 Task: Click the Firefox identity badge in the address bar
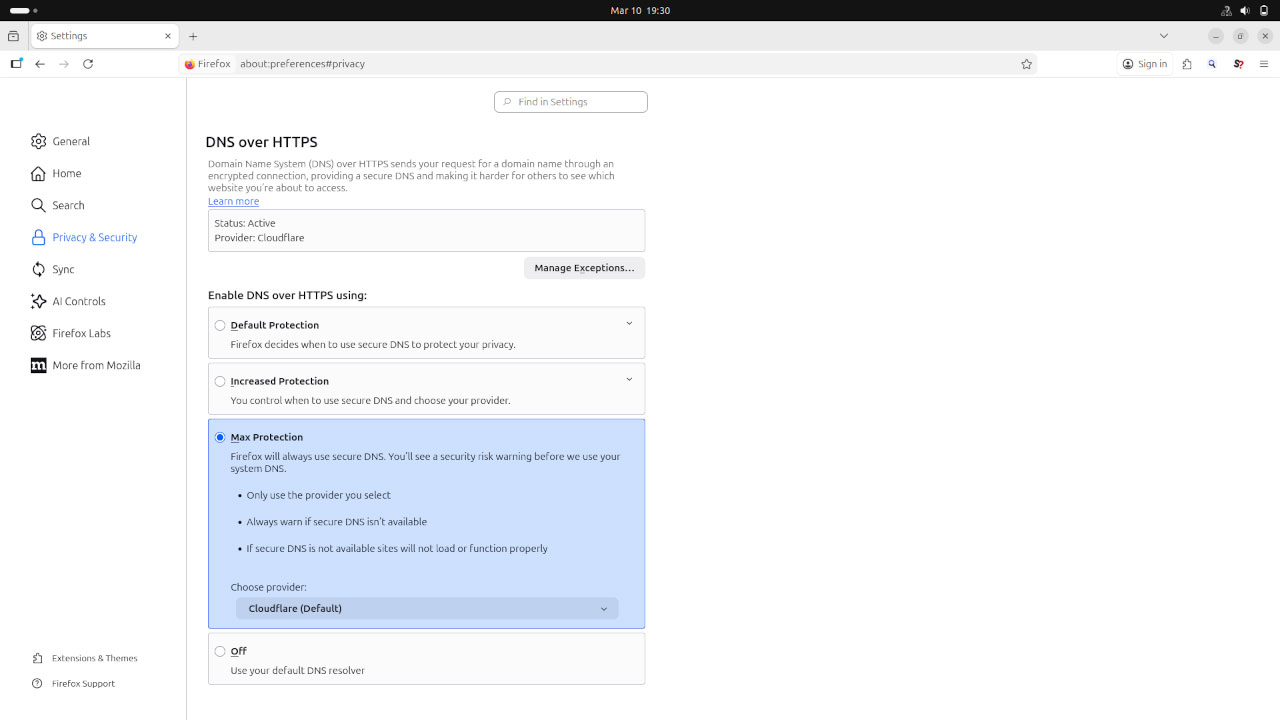(x=208, y=63)
